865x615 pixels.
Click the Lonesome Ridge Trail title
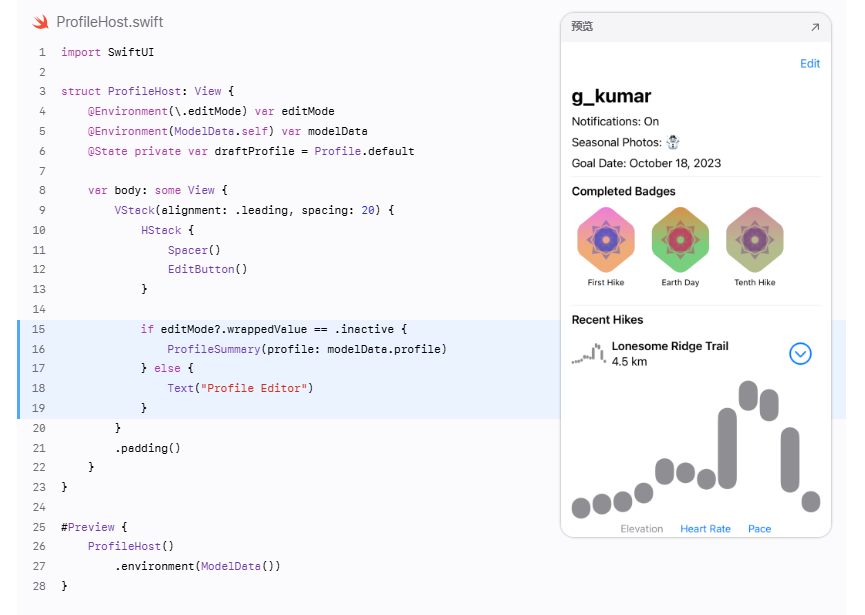[670, 346]
